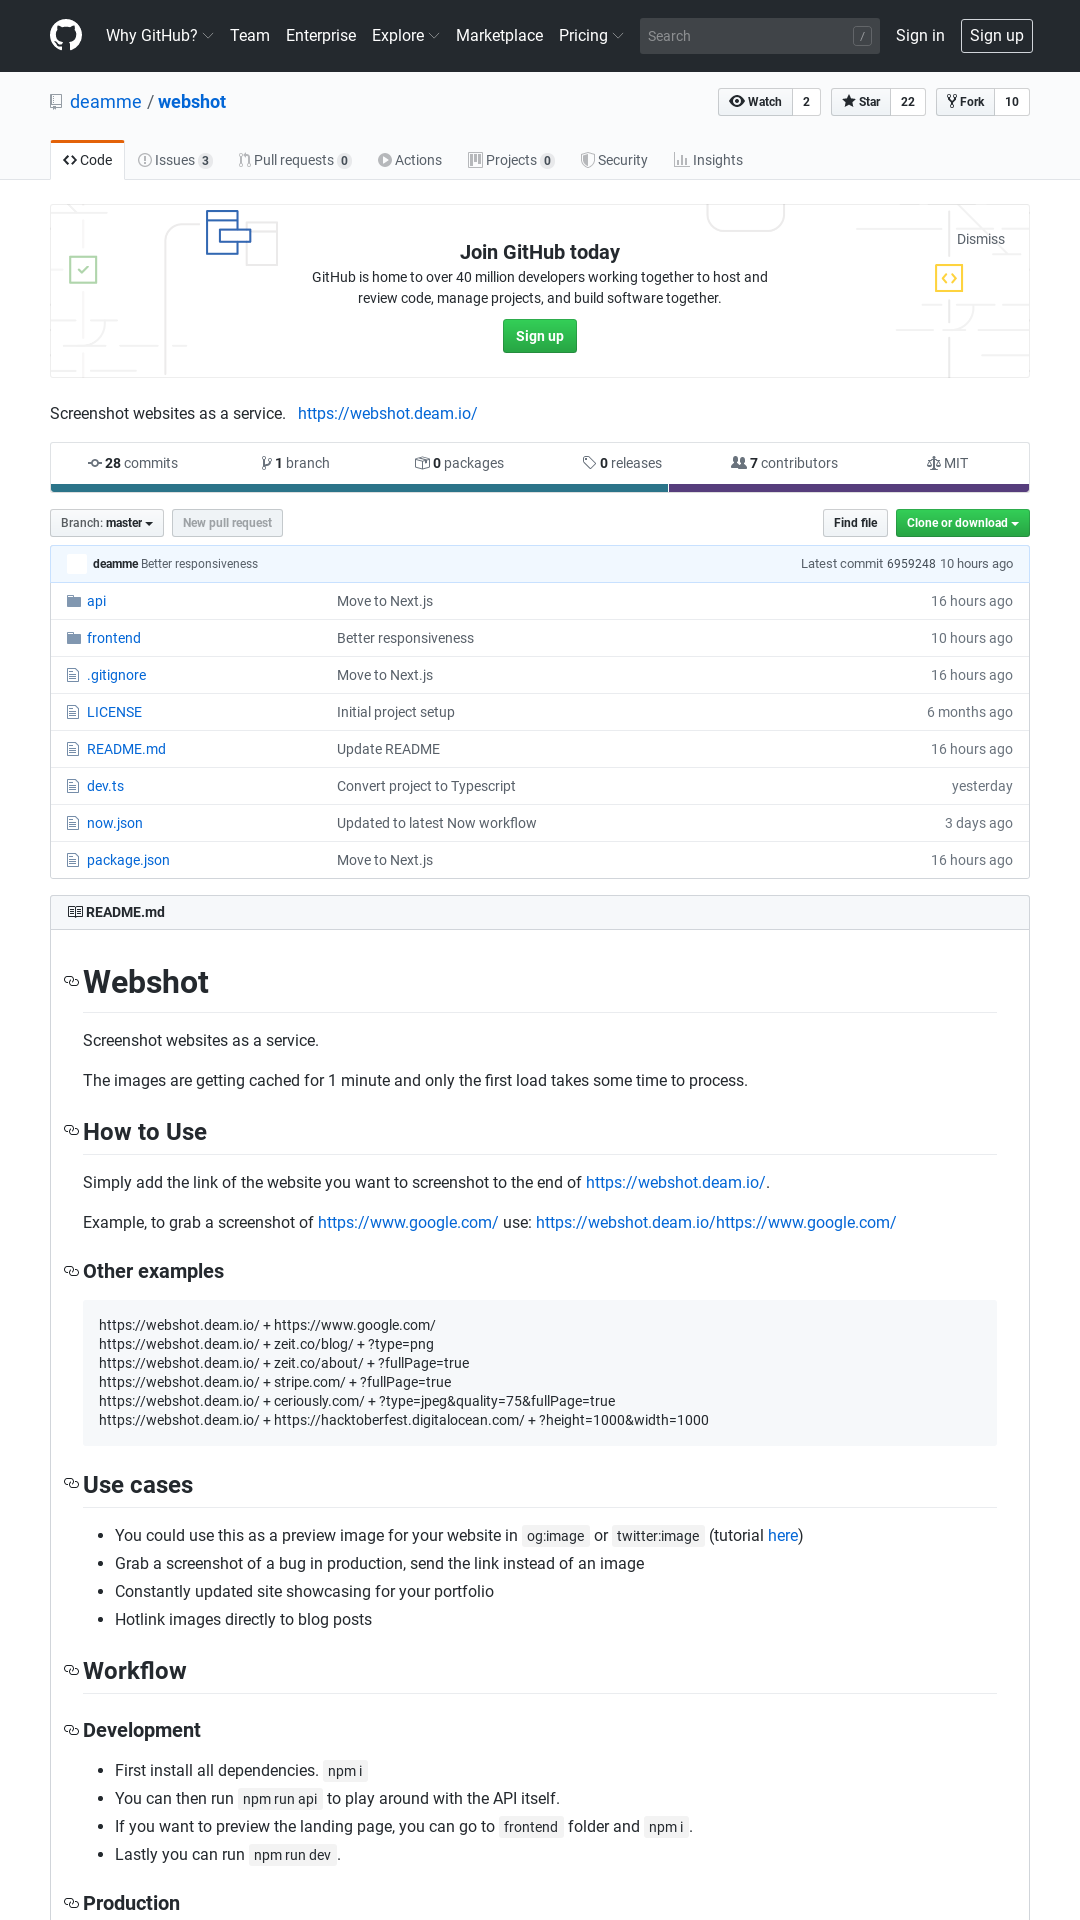Switch to the Insights tab
Viewport: 1080px width, 1920px height.
[708, 160]
